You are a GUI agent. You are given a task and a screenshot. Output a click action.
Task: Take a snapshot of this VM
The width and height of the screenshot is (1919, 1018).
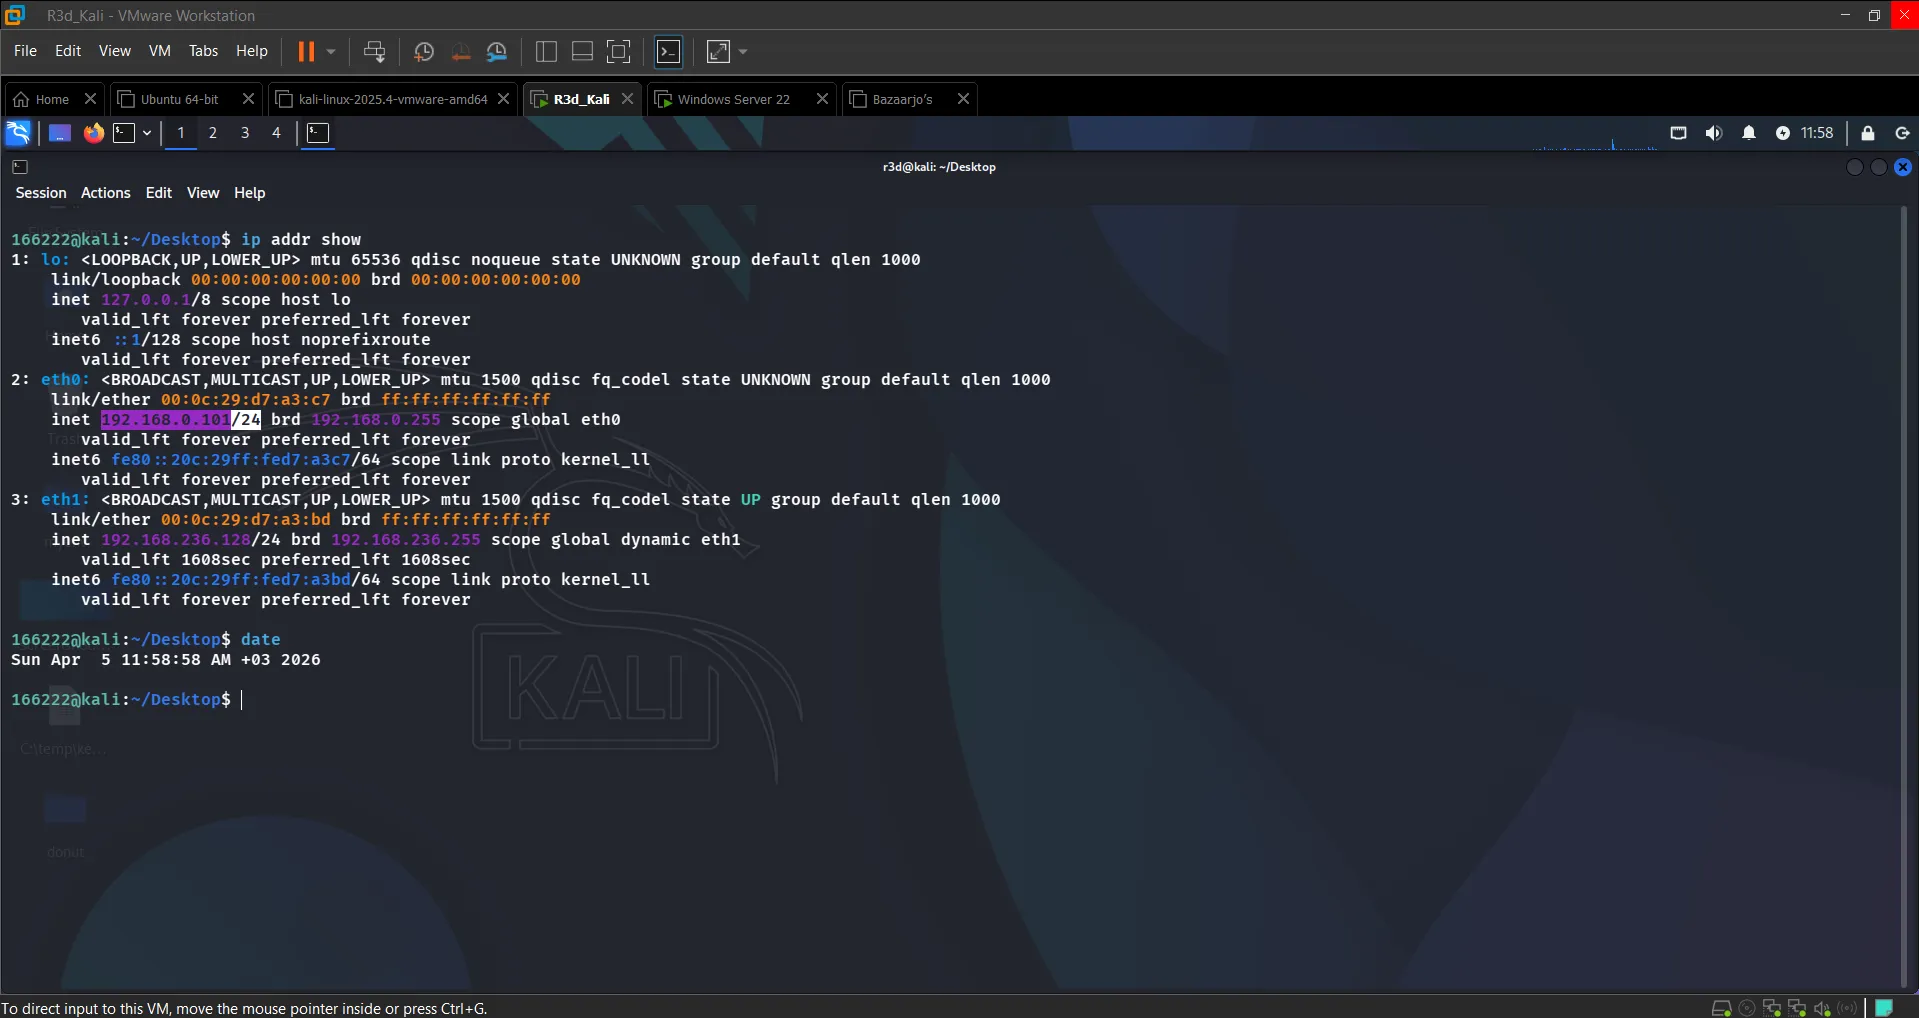424,51
